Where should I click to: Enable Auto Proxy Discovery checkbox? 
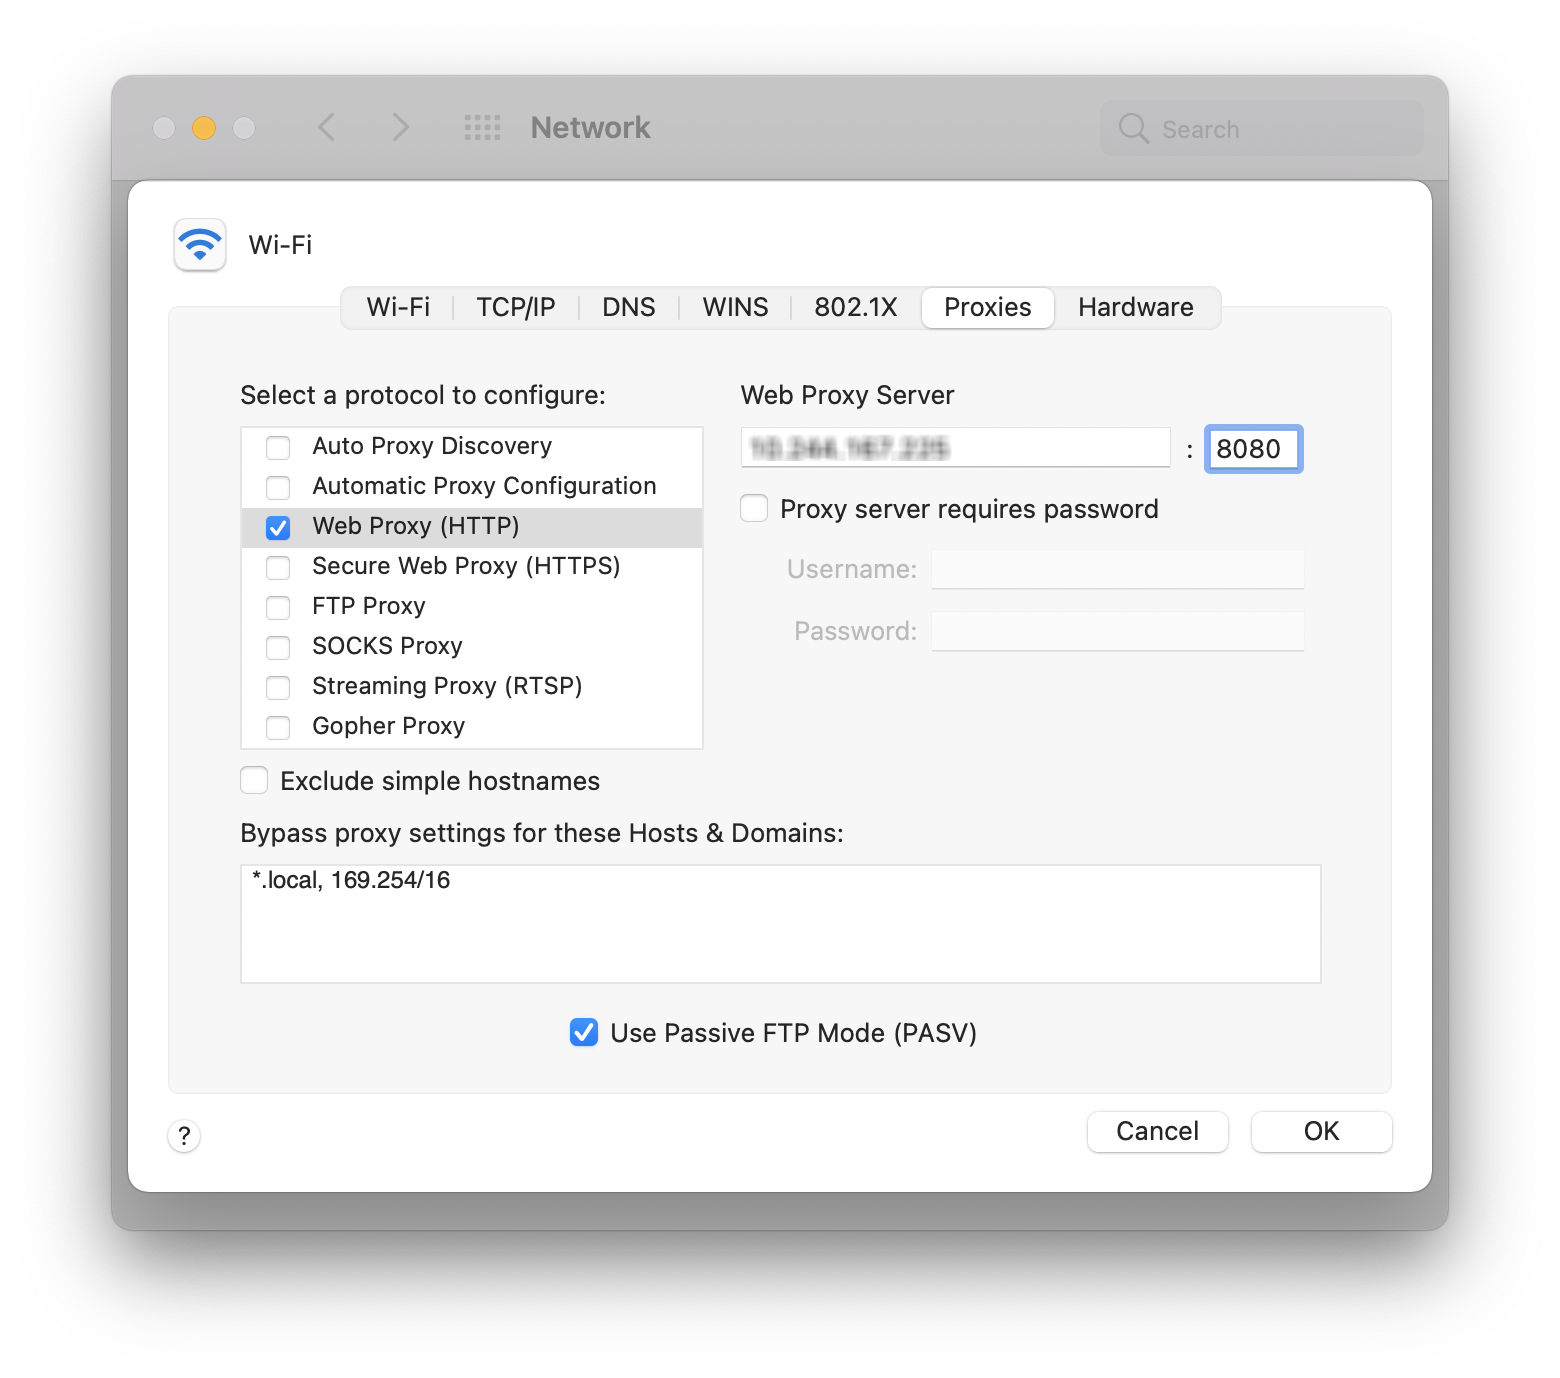278,447
